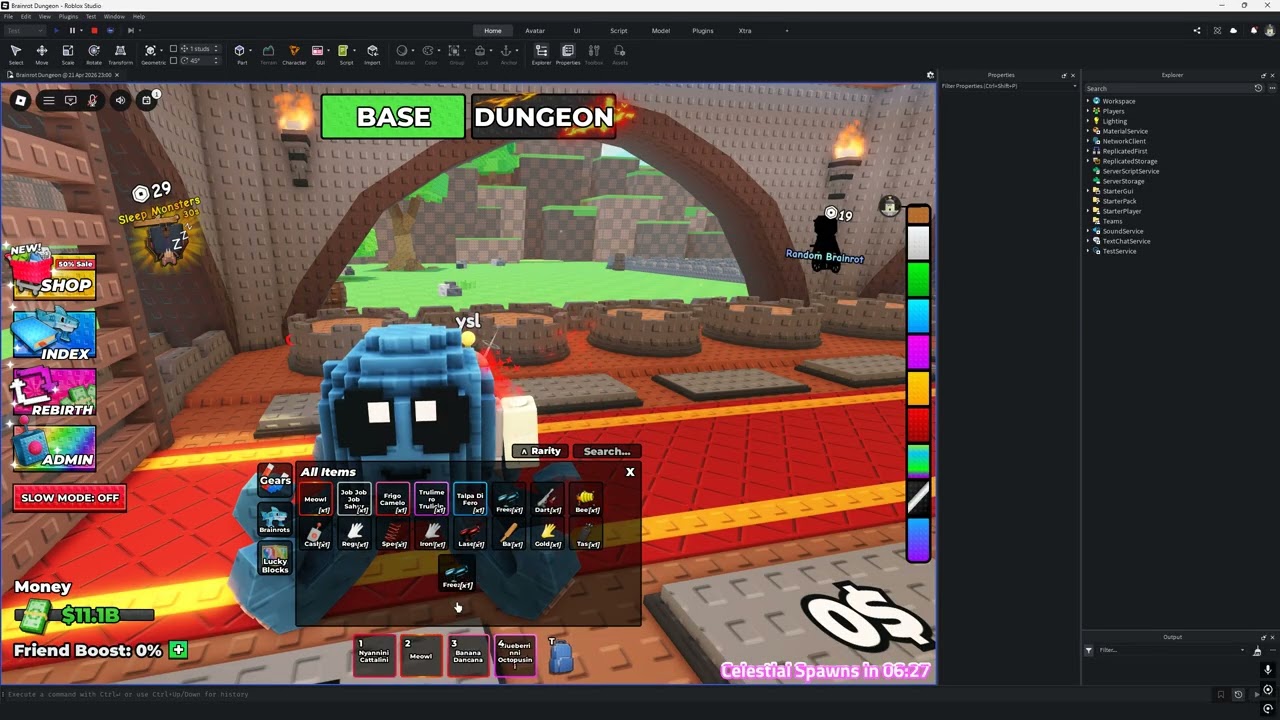Open the GUI insert tool
Viewport: 1280px width, 720px height.
(320, 54)
